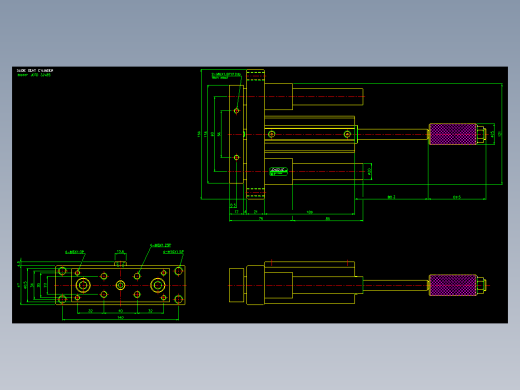Select the upper mounting hole on the end plate
The image size is (520, 390).
click(236, 111)
